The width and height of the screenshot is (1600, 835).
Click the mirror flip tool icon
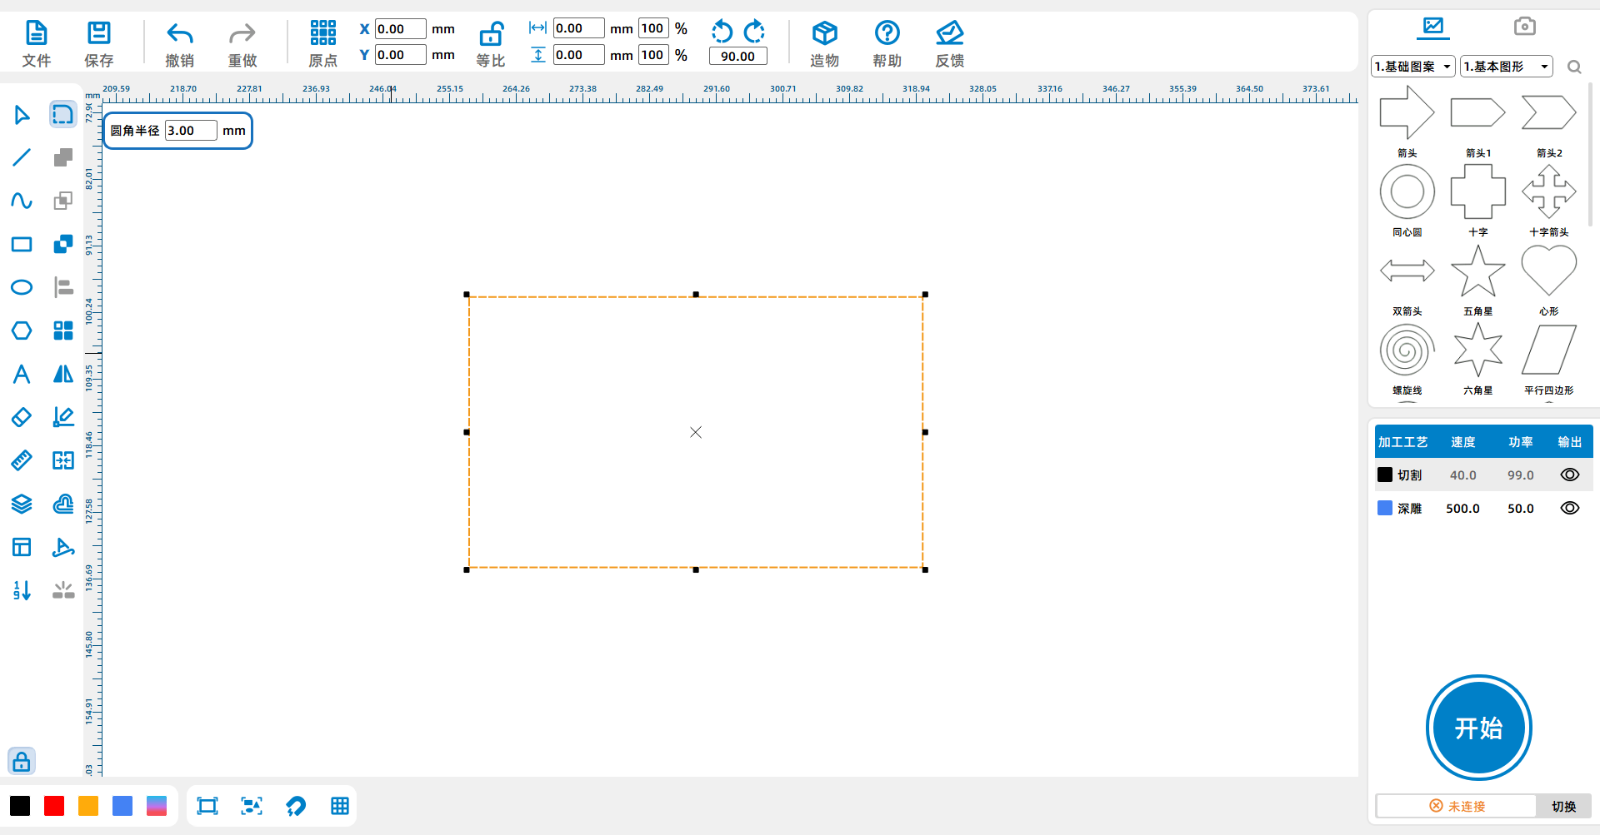coord(63,374)
